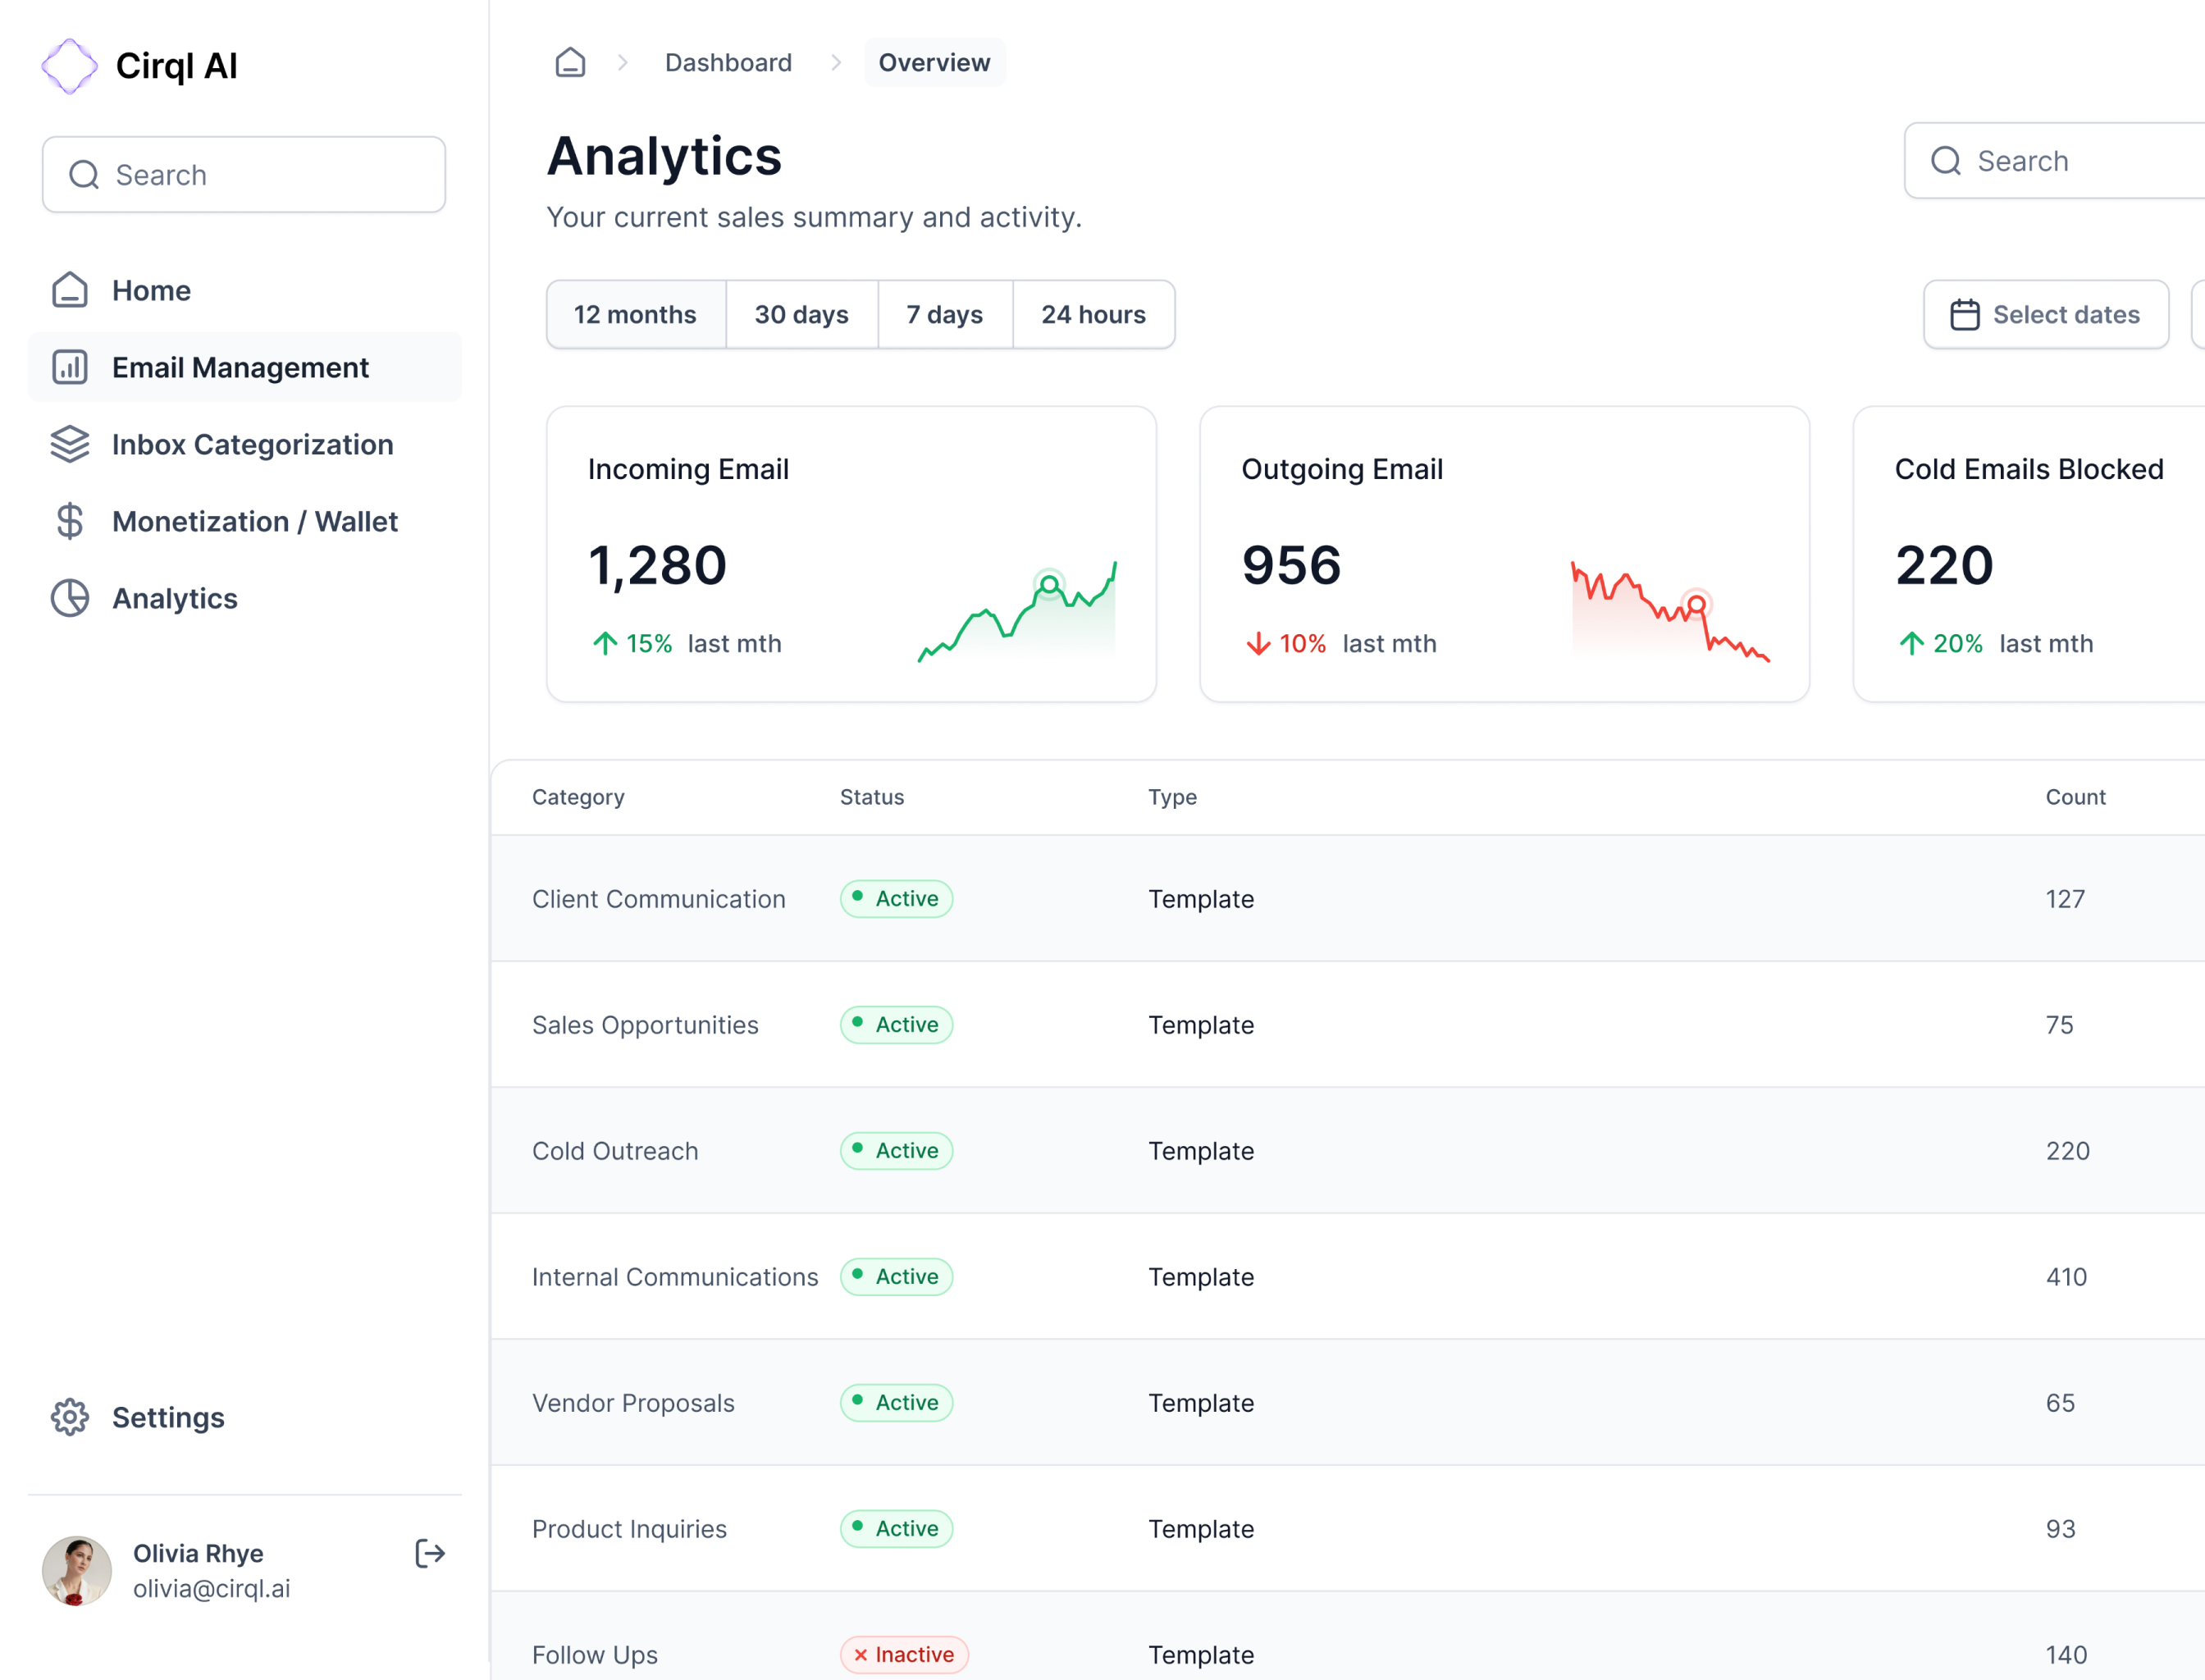Open Monetization / Wallet page

pyautogui.click(x=245, y=521)
